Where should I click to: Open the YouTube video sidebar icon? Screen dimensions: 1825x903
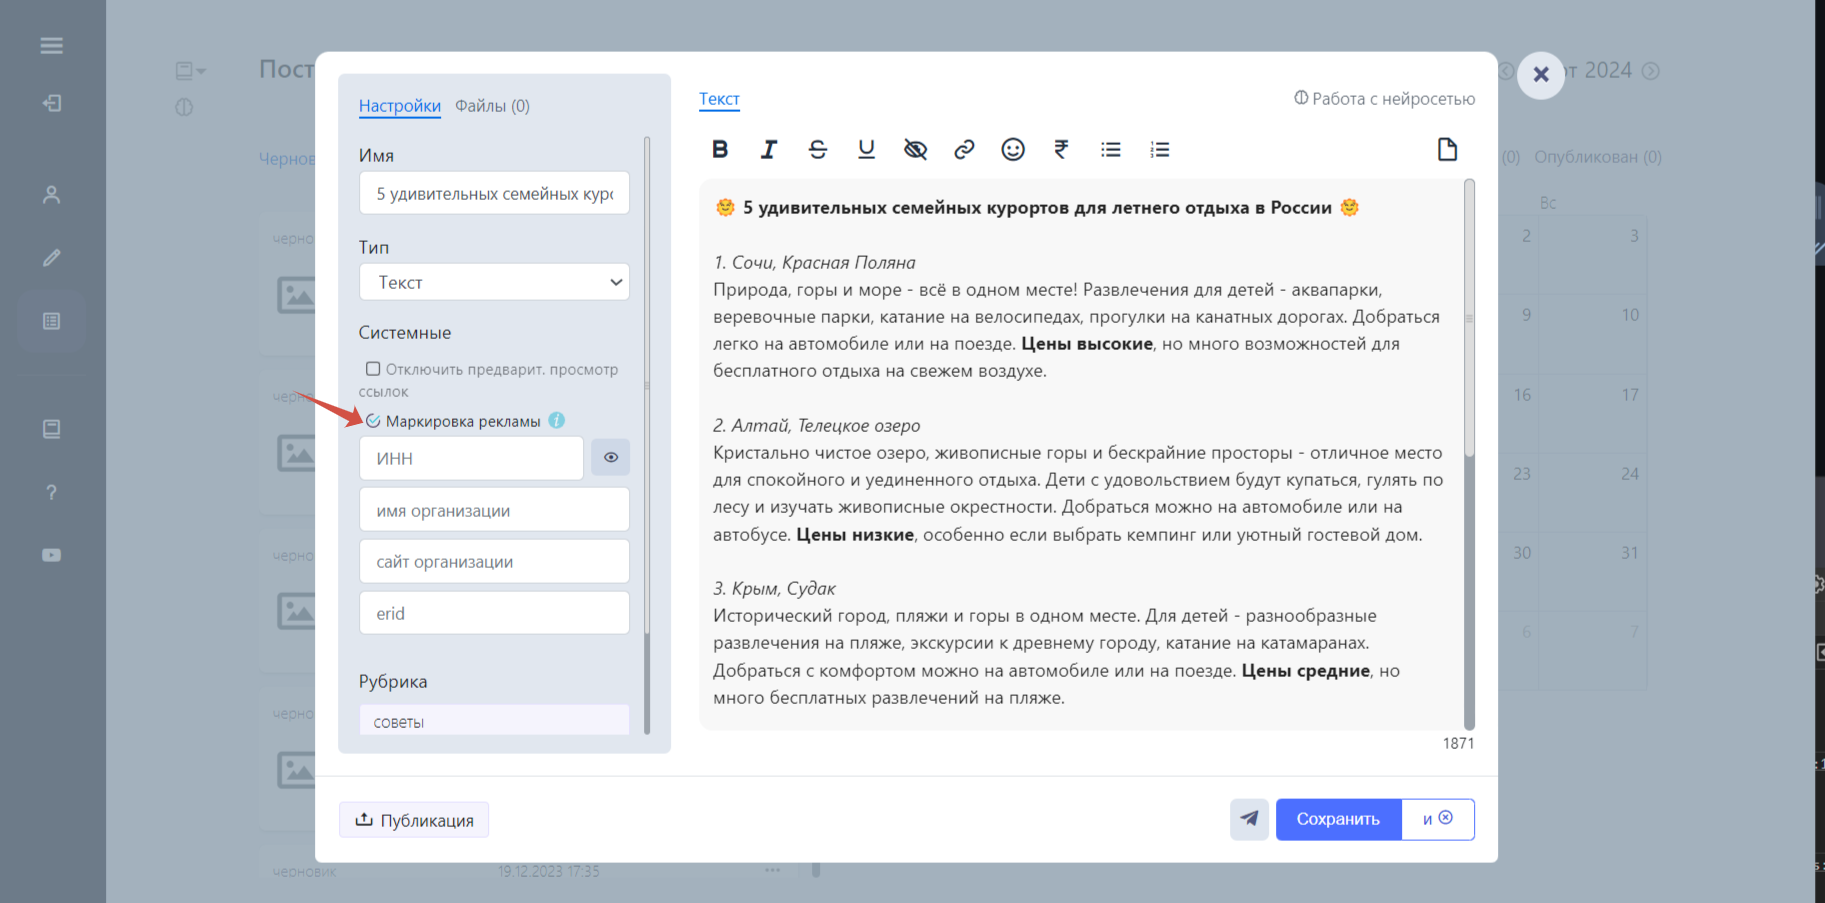point(52,555)
